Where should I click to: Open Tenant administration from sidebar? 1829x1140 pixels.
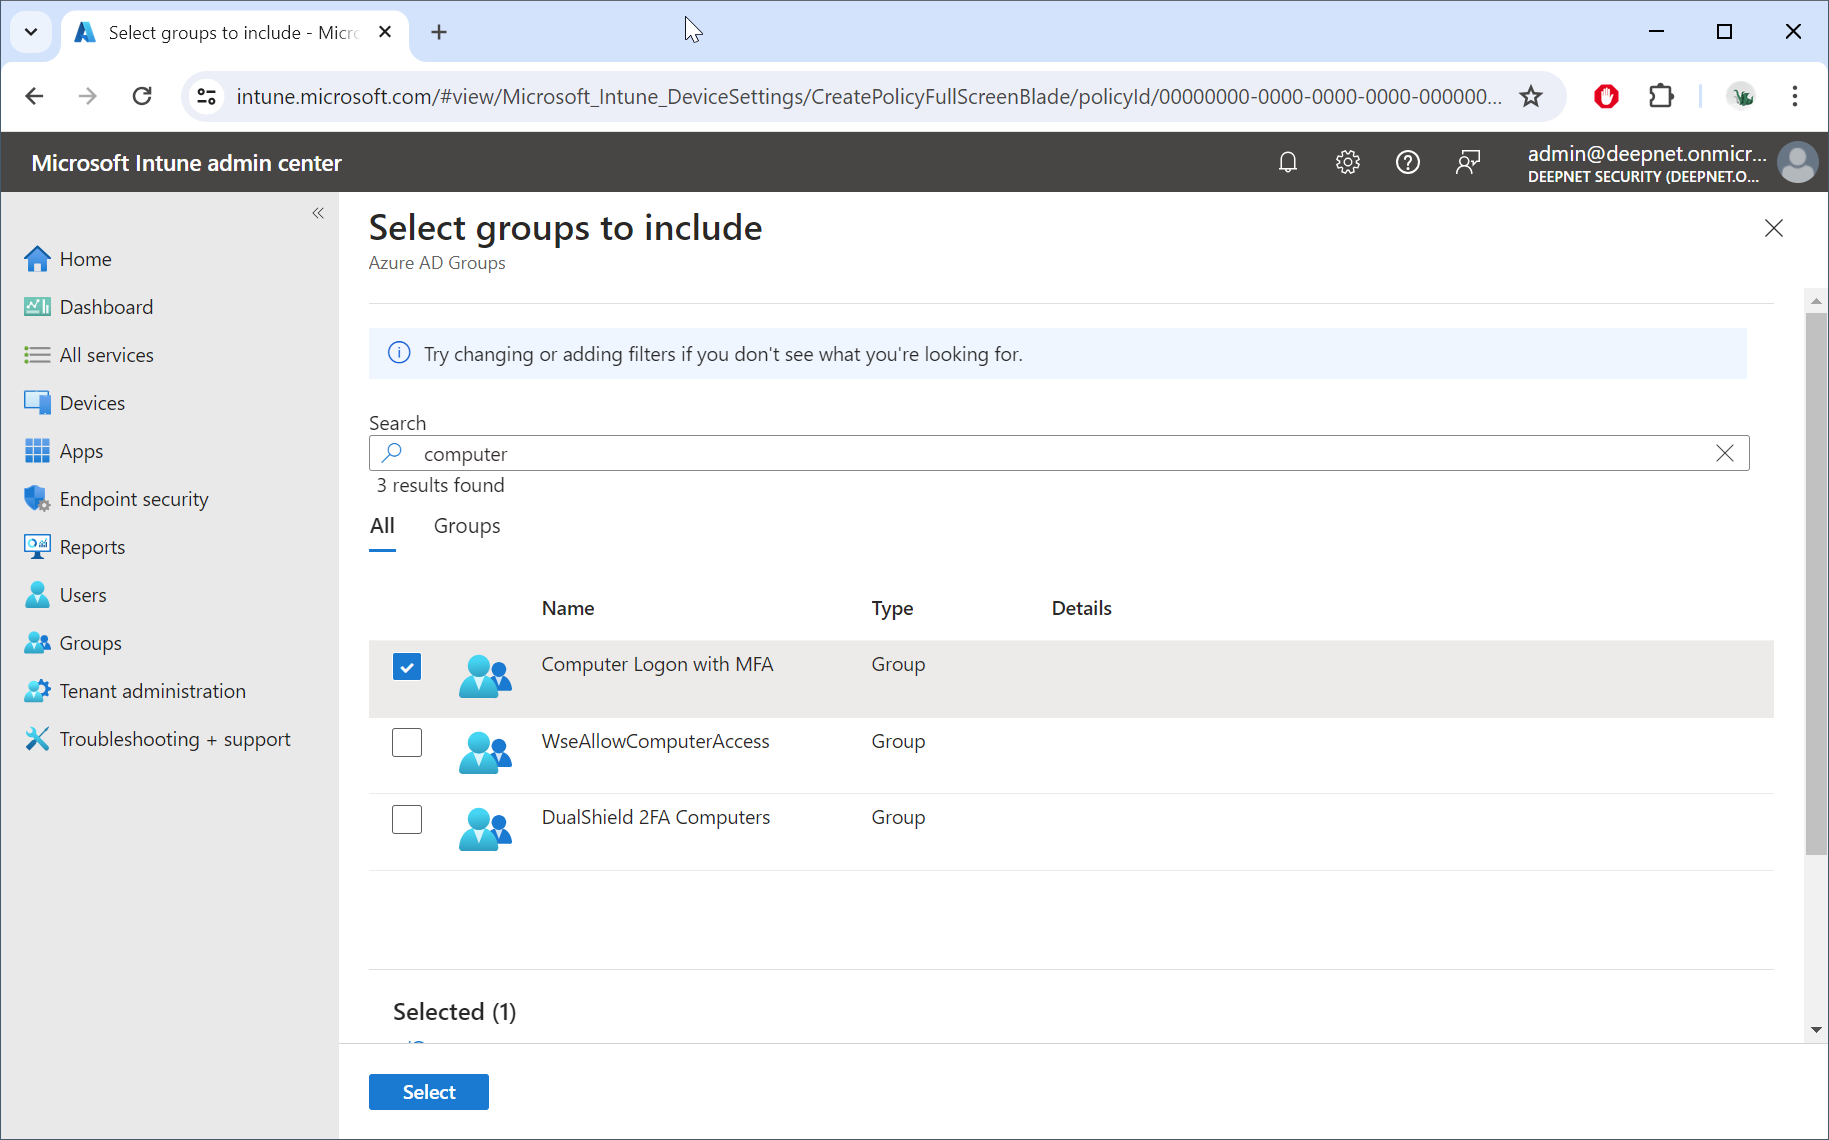pyautogui.click(x=152, y=691)
